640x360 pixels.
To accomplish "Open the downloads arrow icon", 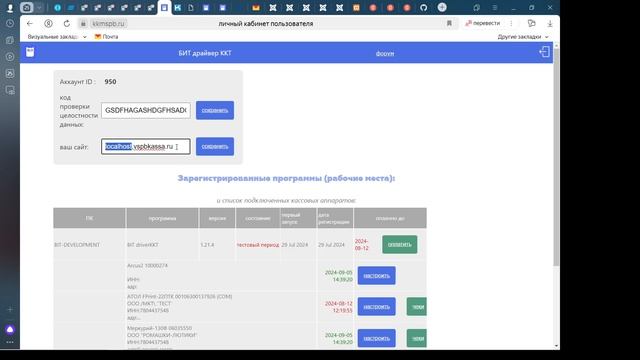I will click(x=550, y=24).
